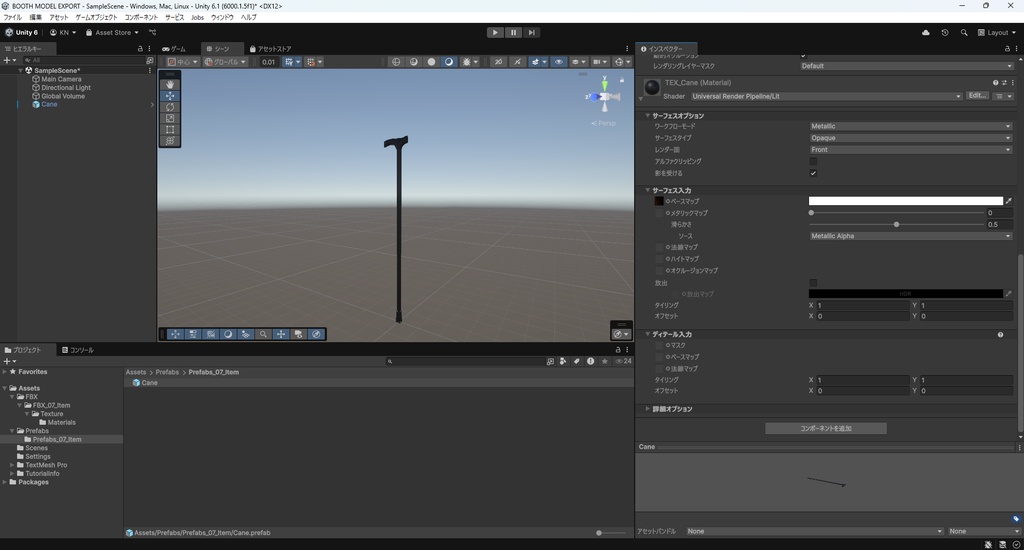Open the グローバル rotation dropdown
The width and height of the screenshot is (1024, 550).
pyautogui.click(x=225, y=62)
